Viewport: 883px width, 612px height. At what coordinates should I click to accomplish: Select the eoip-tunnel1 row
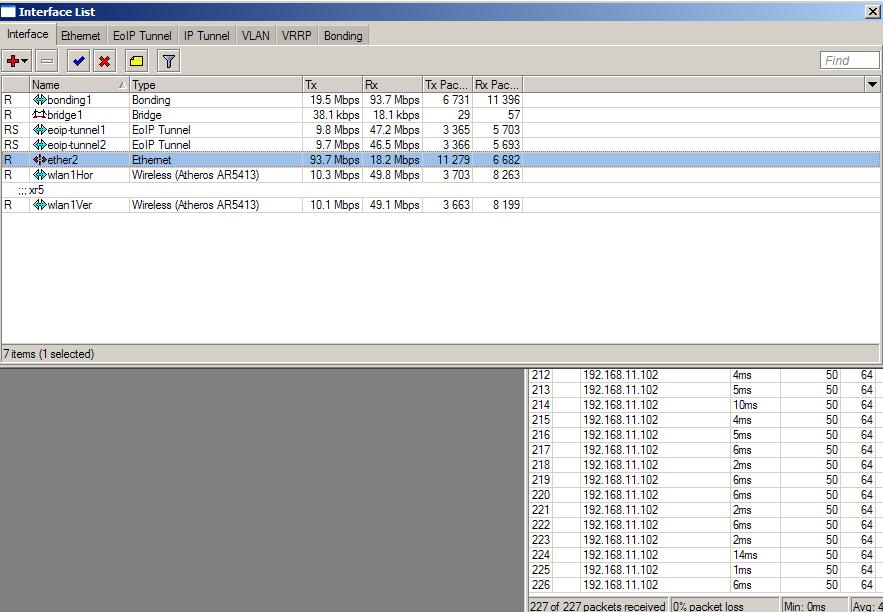click(75, 130)
